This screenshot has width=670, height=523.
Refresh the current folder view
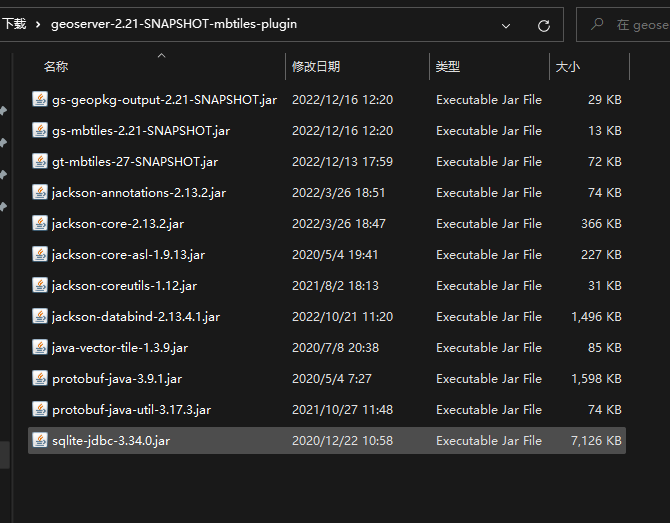544,25
